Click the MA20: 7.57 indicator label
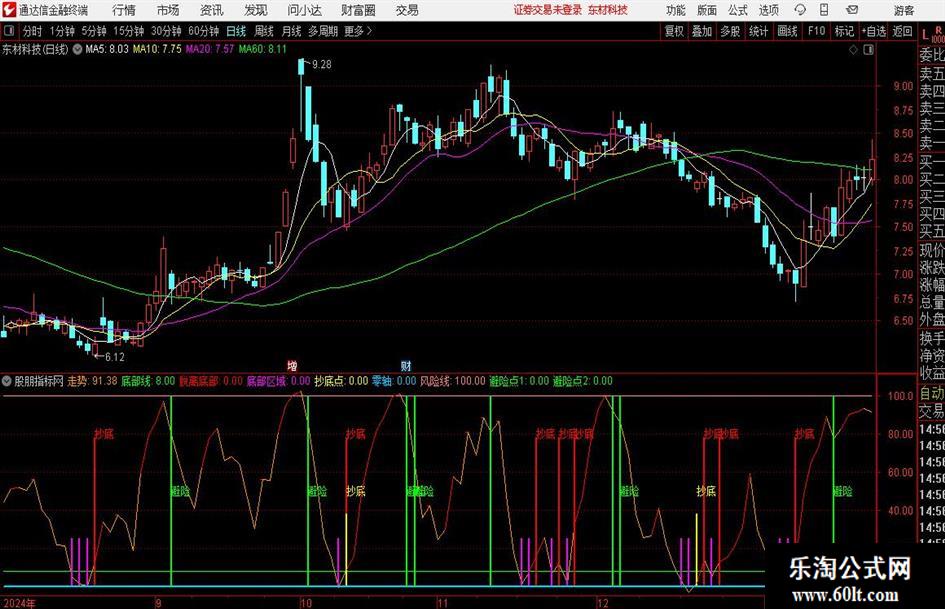The width and height of the screenshot is (945, 609). click(210, 49)
